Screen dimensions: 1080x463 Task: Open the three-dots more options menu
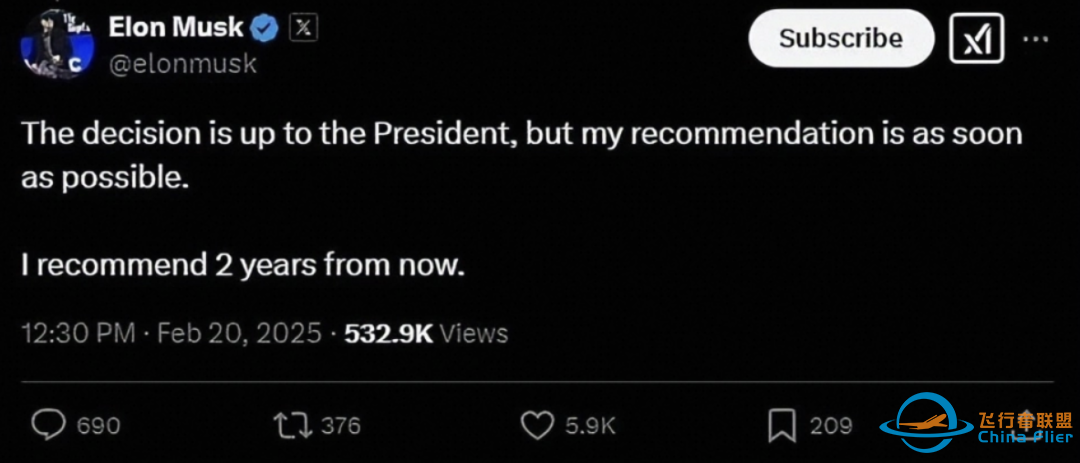(1035, 39)
